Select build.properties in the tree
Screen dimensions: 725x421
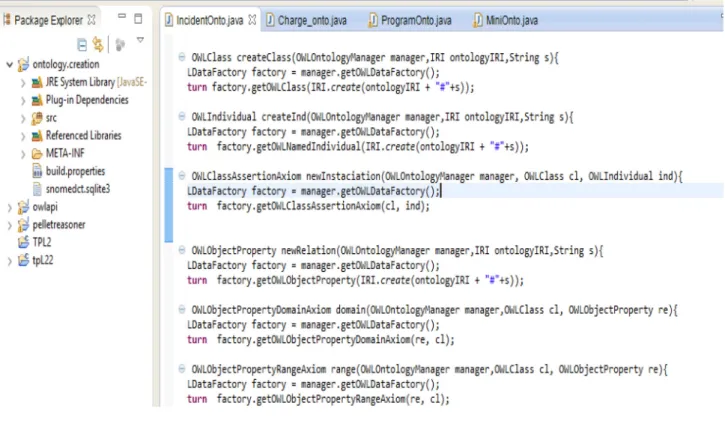click(75, 171)
